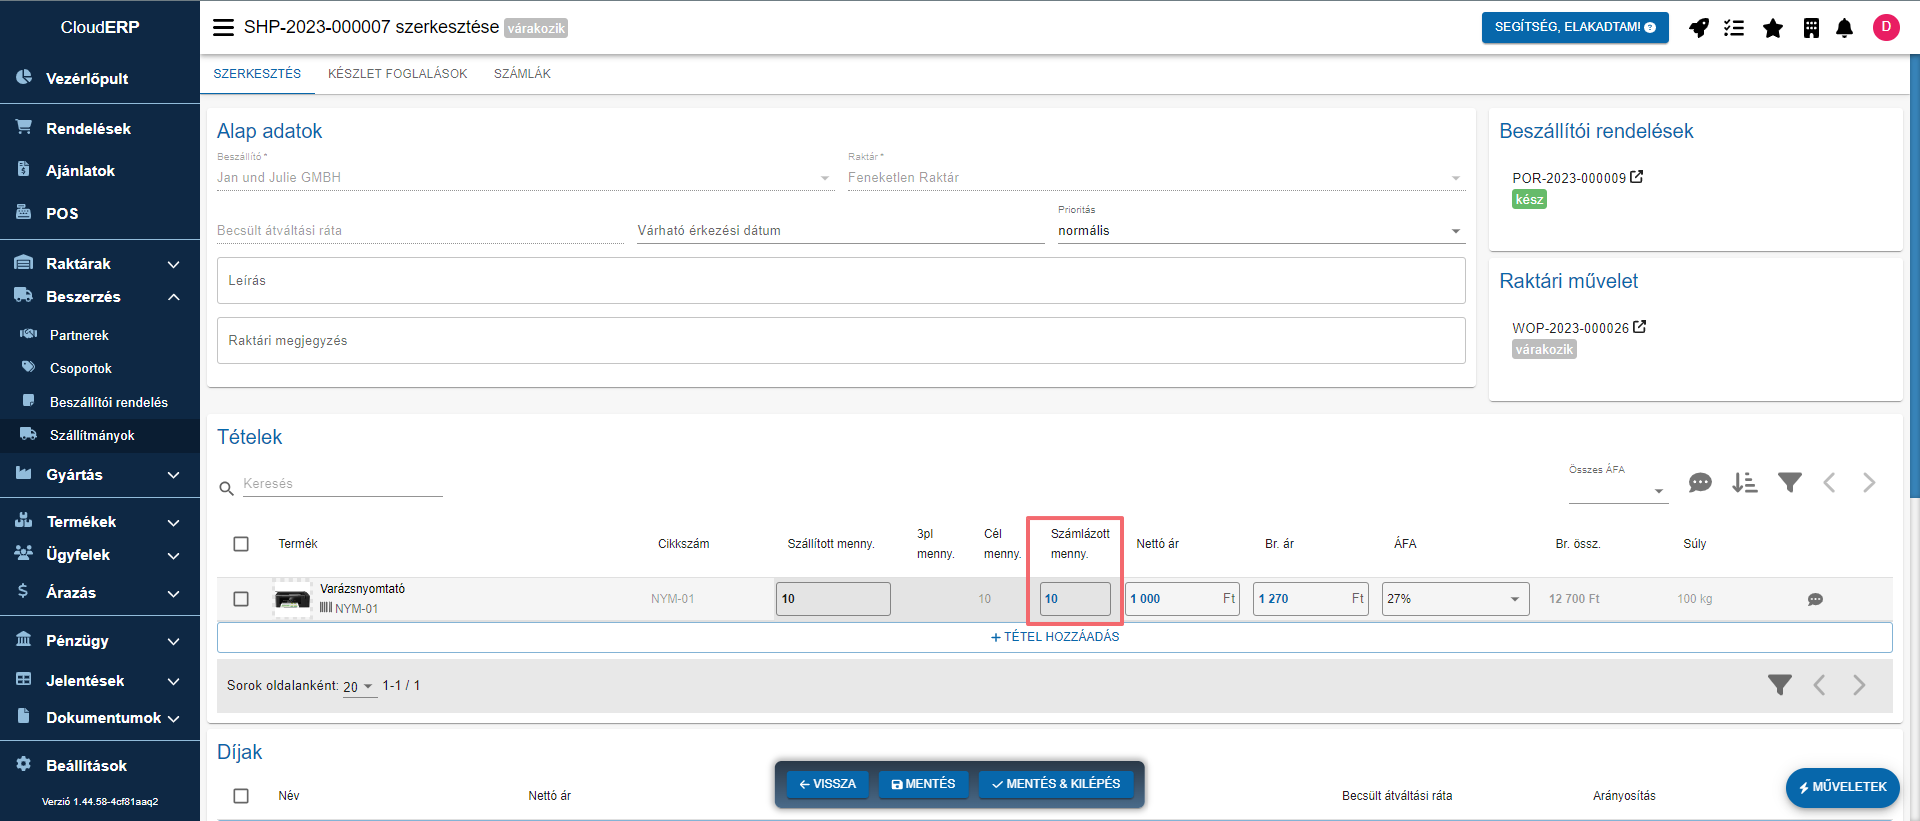Click the star favorites icon
Viewport: 1920px width, 821px height.
1773,28
